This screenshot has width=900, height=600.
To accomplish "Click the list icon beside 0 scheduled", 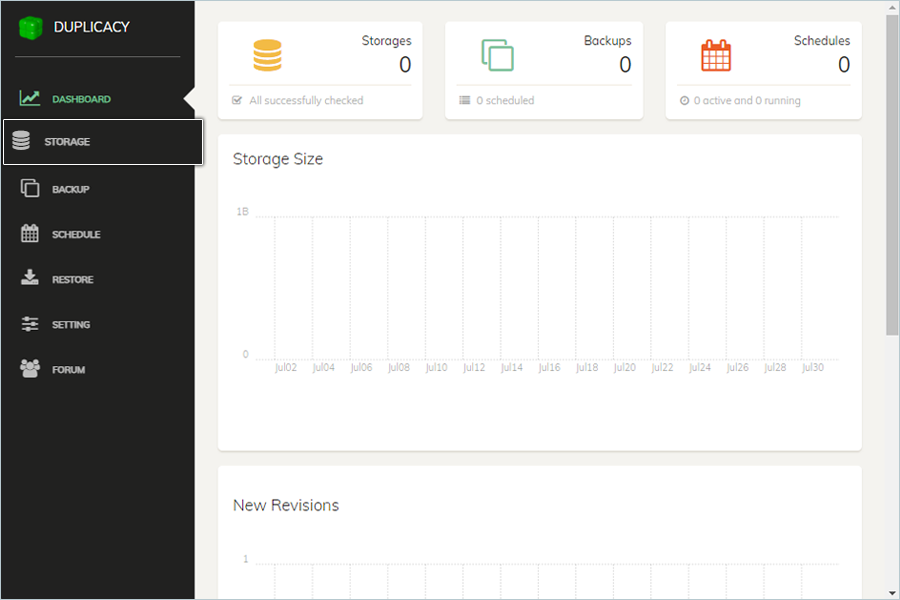I will pos(464,100).
